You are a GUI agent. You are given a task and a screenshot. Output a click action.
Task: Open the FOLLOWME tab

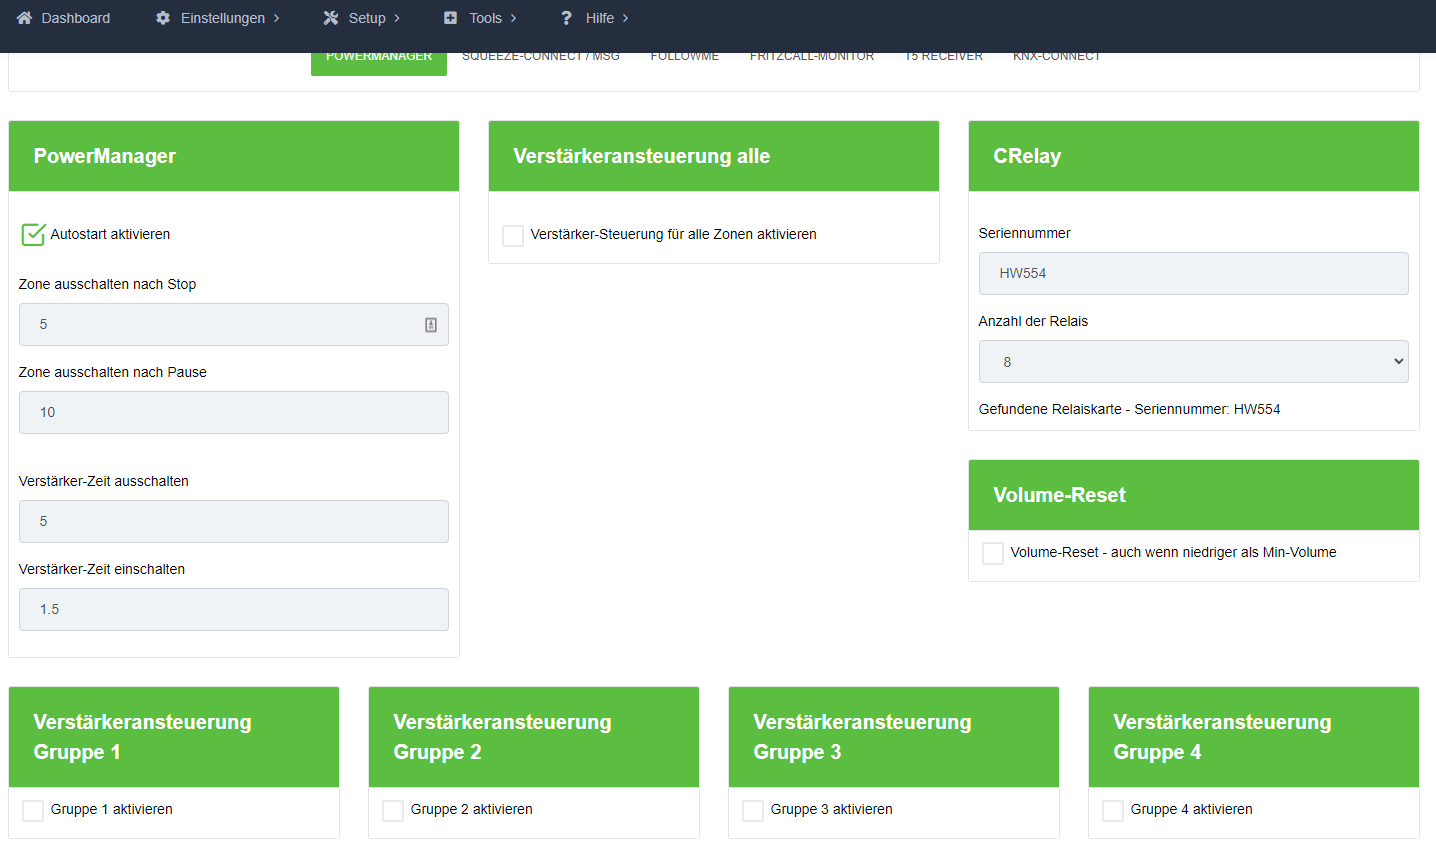(x=684, y=58)
